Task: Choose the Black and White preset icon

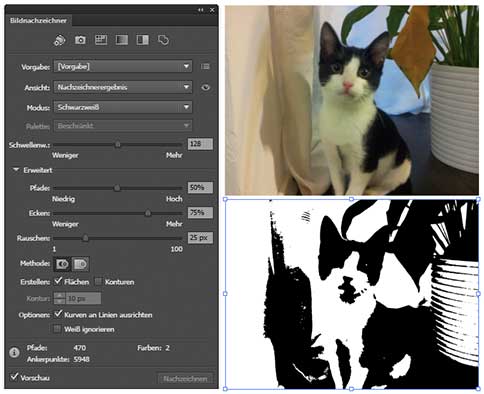Action: pos(142,40)
